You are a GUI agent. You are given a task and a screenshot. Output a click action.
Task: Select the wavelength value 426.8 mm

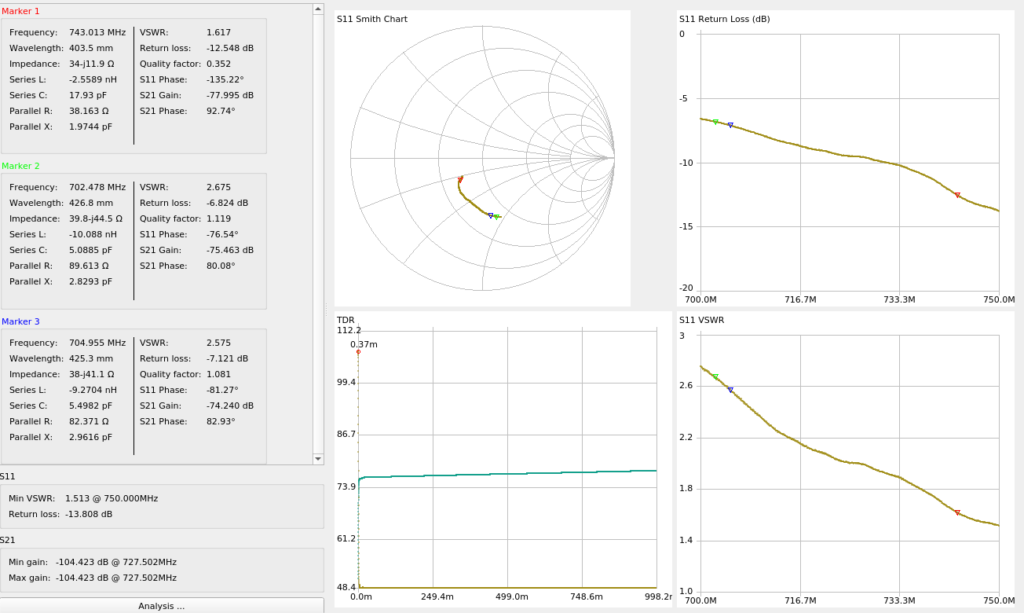point(91,203)
